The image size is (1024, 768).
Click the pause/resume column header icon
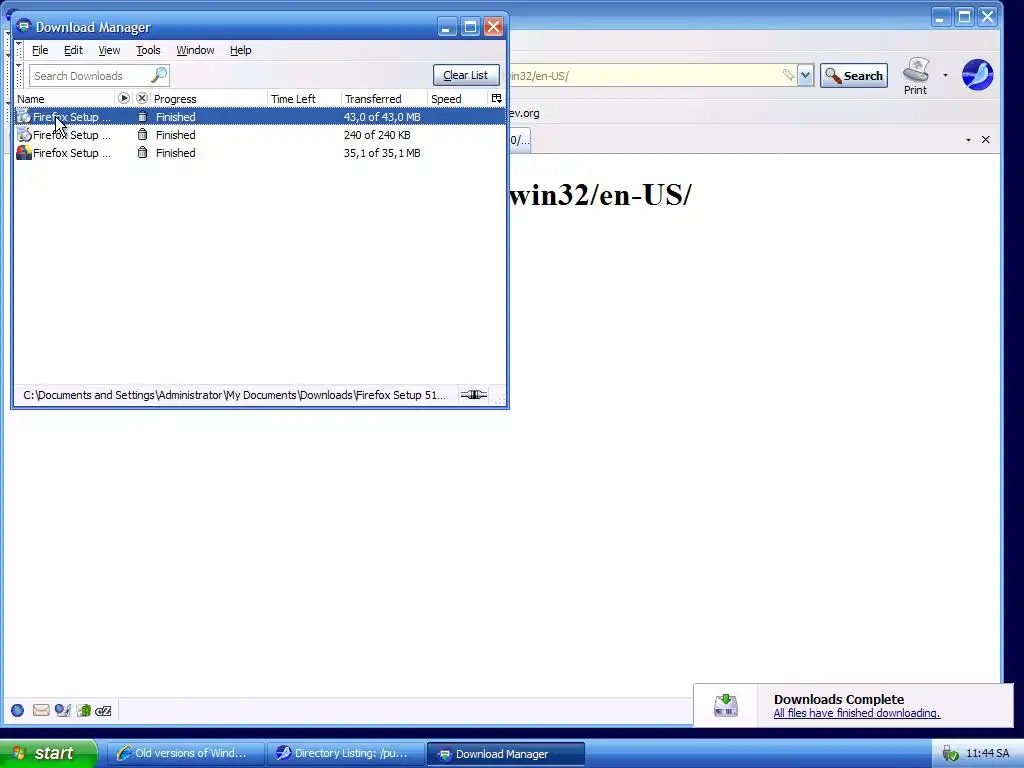(123, 98)
